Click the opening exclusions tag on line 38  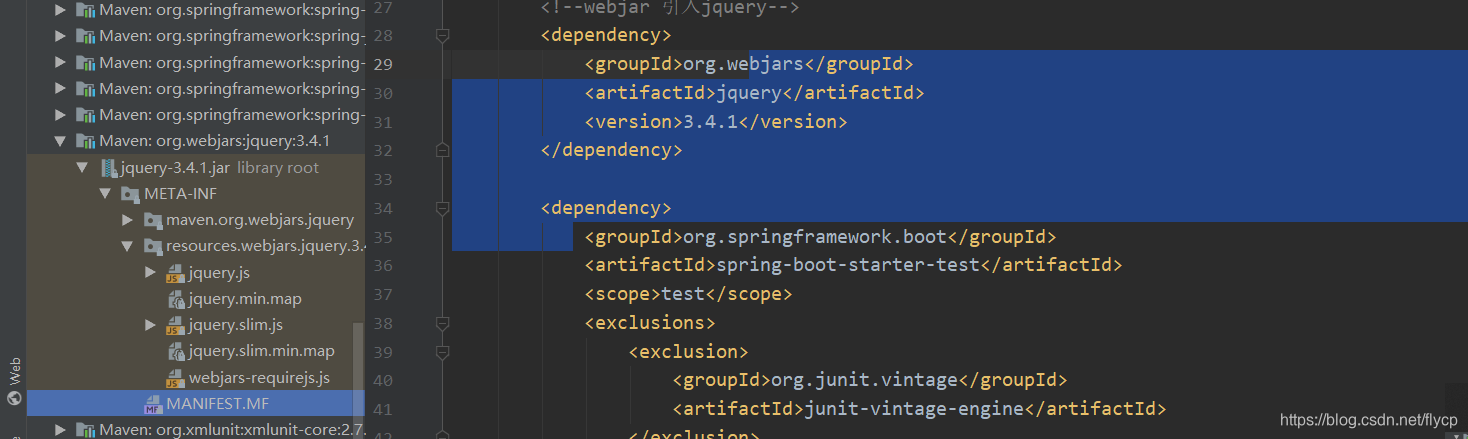coord(650,323)
